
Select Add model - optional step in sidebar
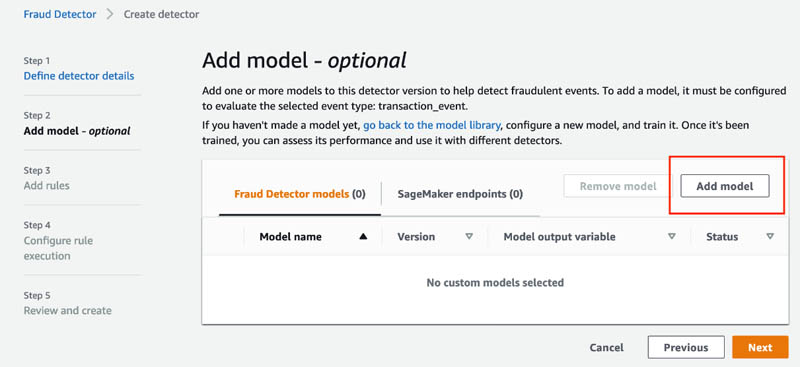point(77,131)
